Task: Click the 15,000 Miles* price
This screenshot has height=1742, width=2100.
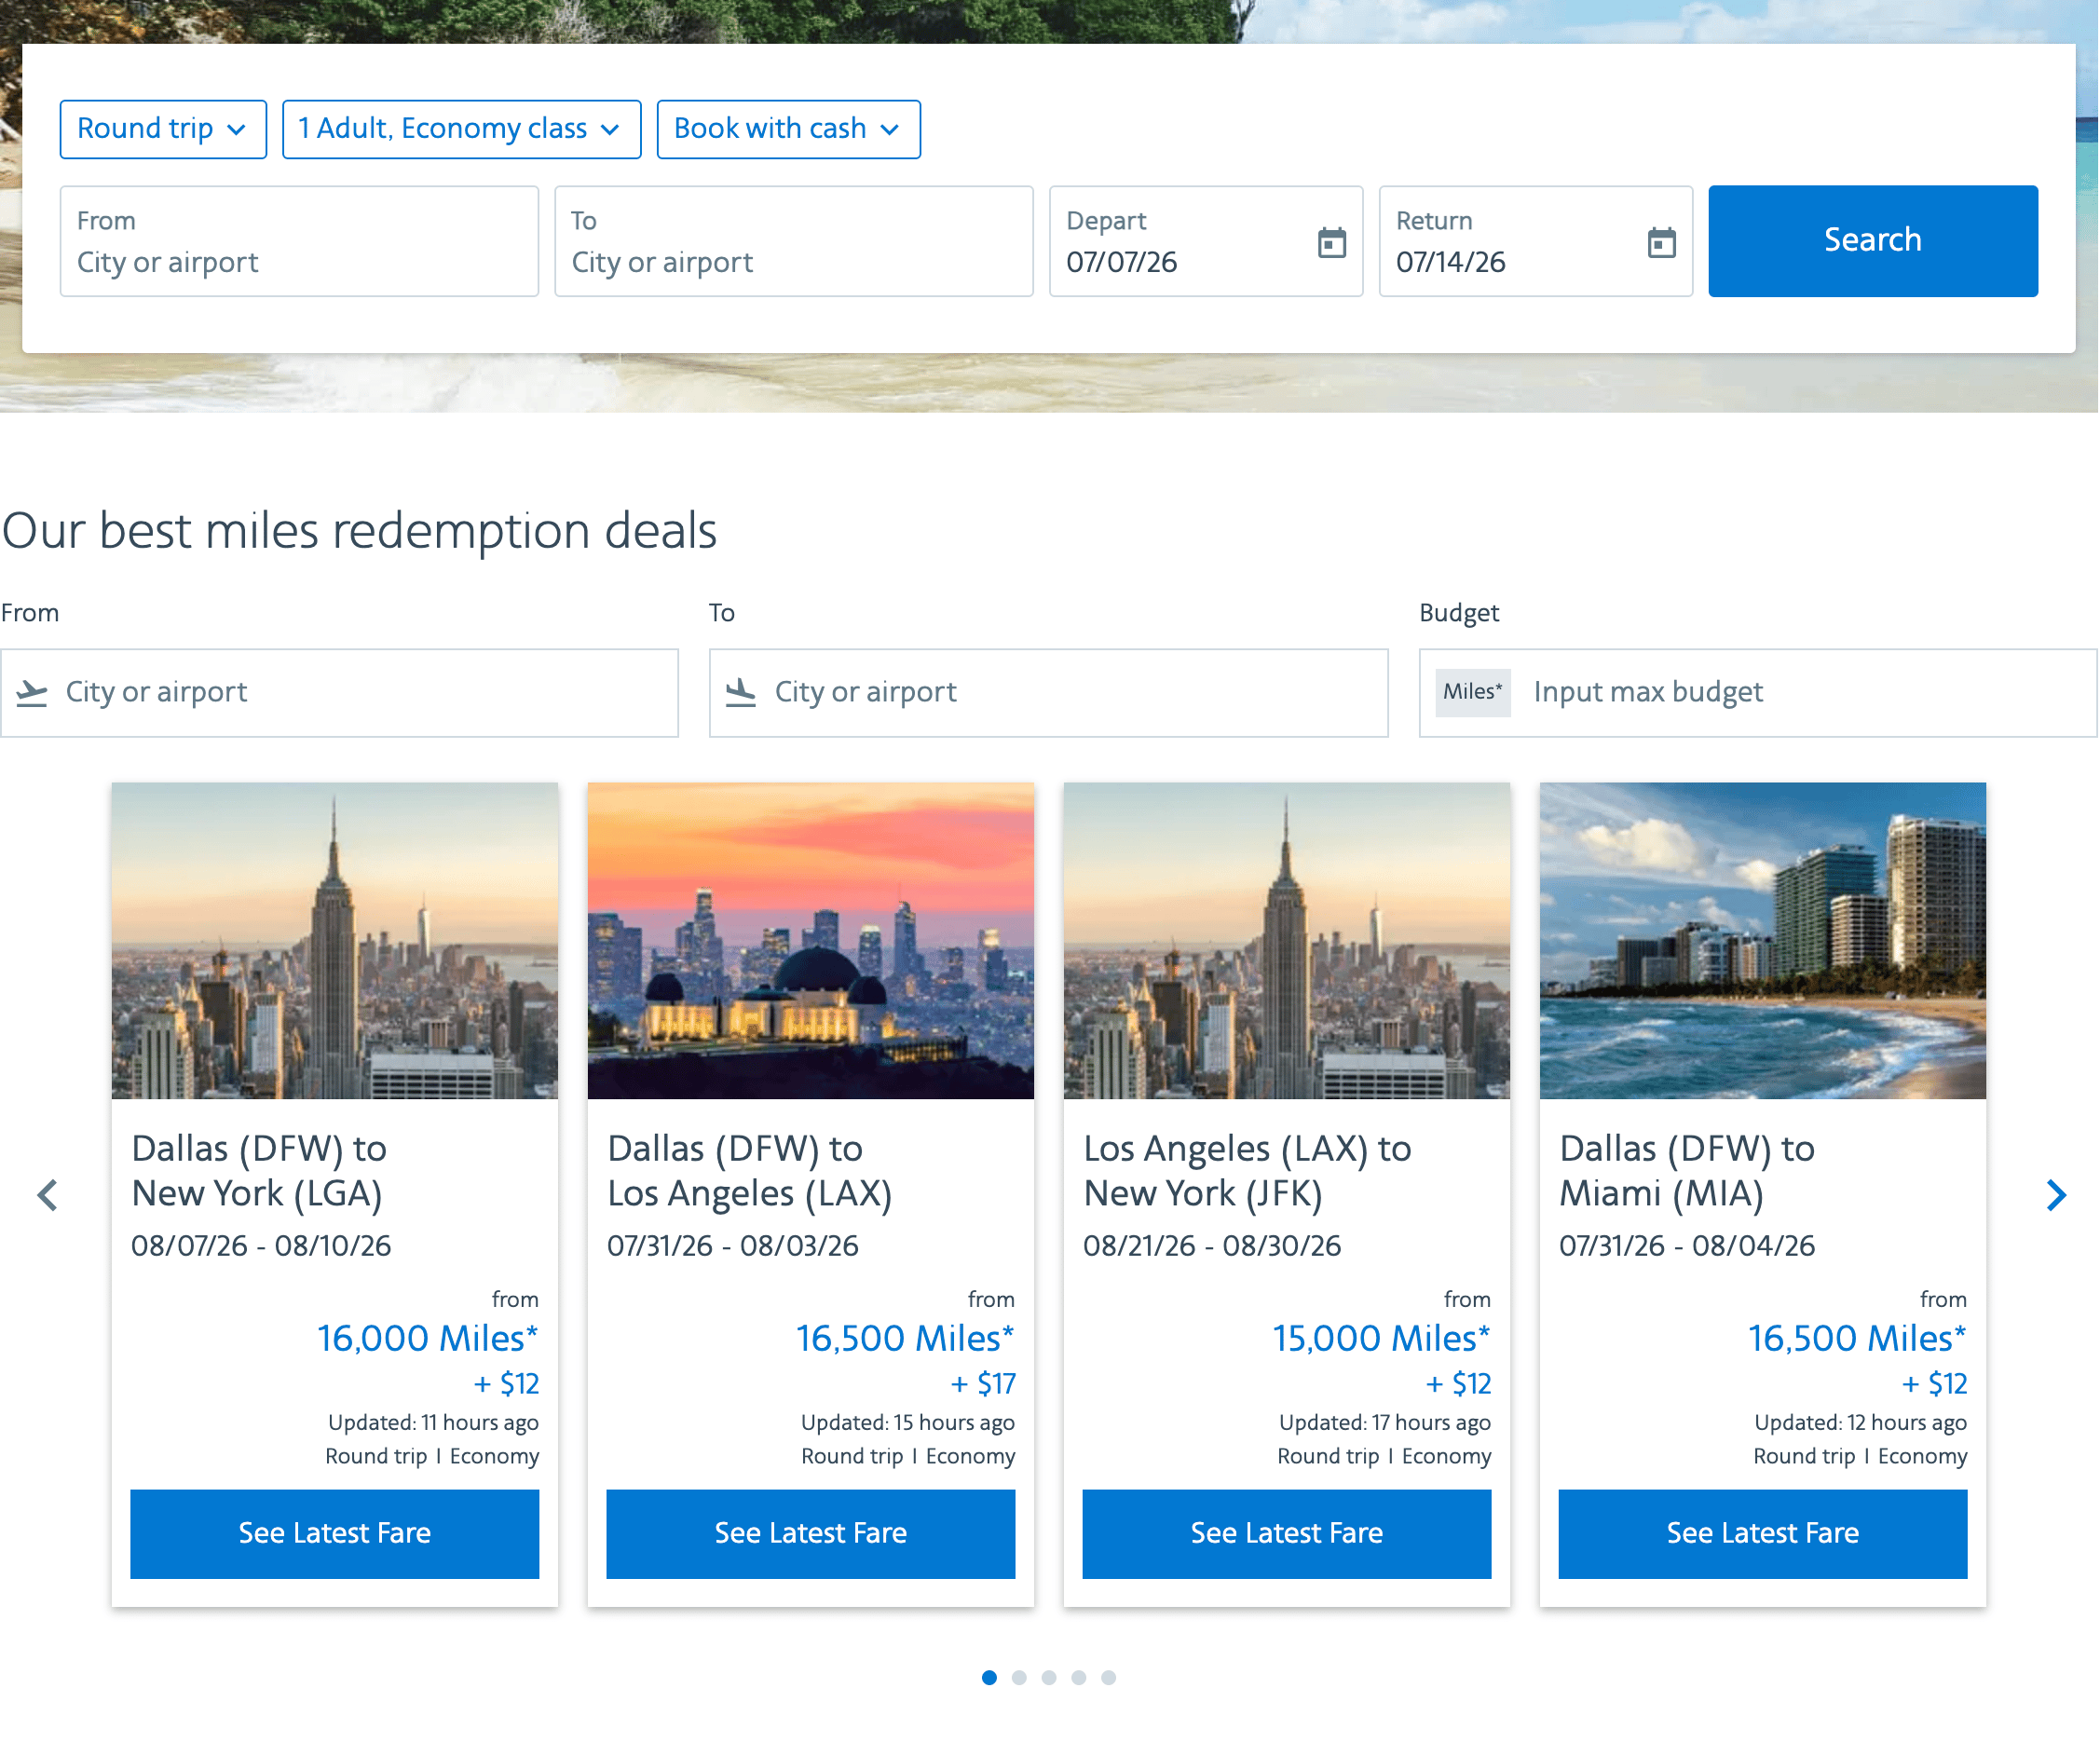Action: point(1381,1339)
